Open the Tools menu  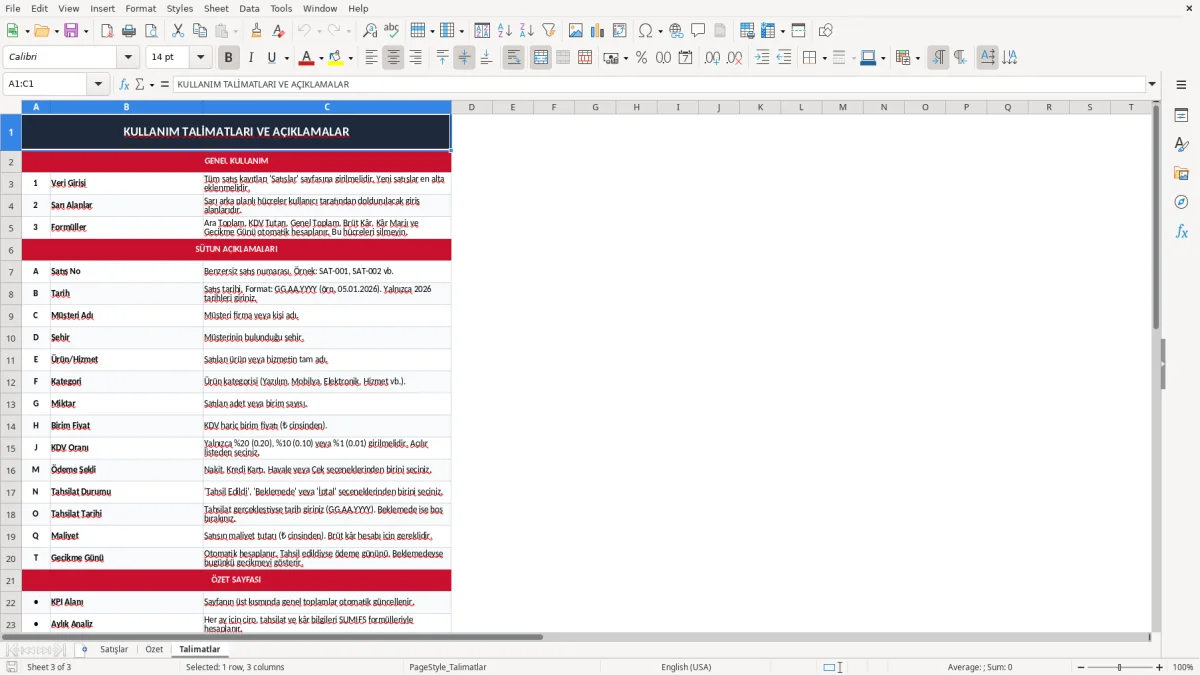pyautogui.click(x=281, y=8)
